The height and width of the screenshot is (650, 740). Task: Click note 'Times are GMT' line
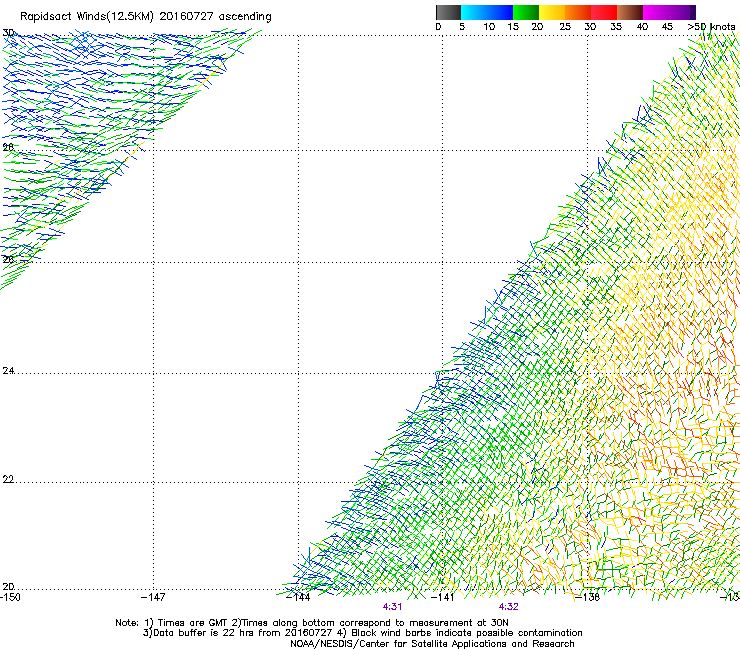click(x=312, y=623)
